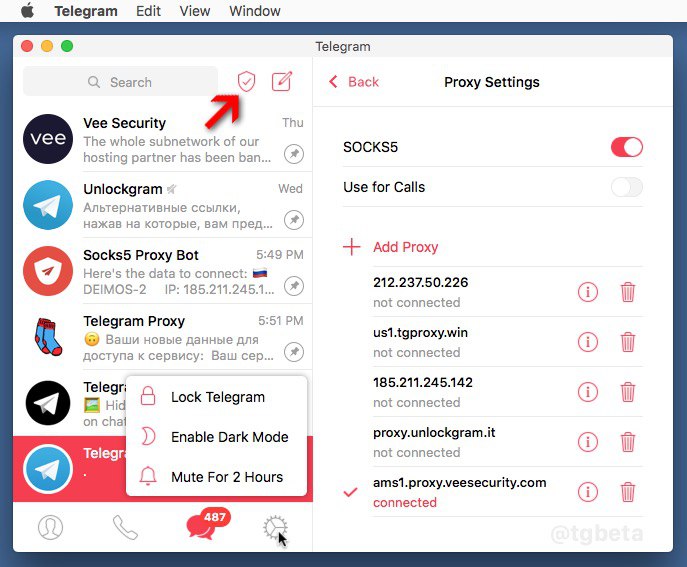Choose Enable Dark Mode
Viewport: 687px width, 567px height.
pyautogui.click(x=216, y=437)
